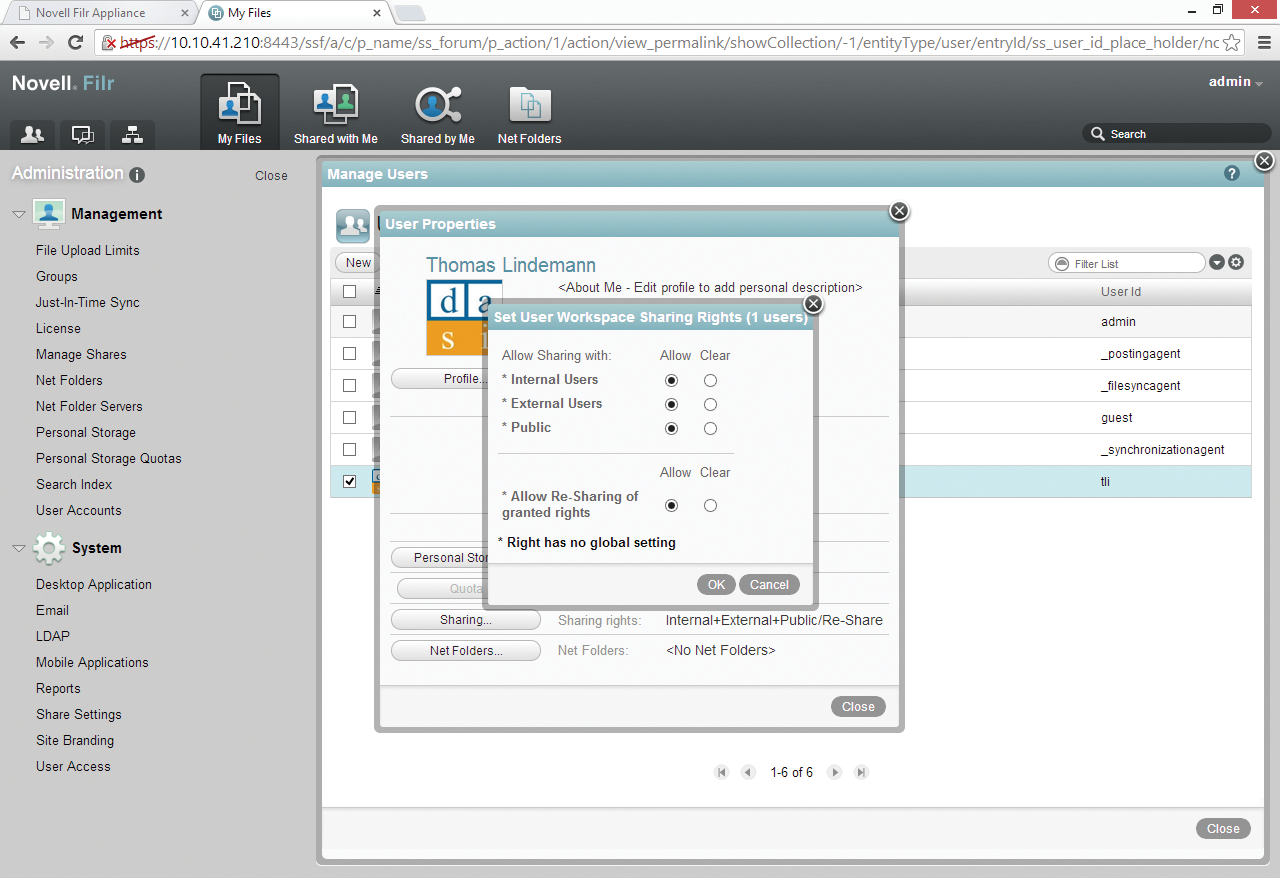Open the Share Settings menu item
Screen dimensions: 1280x878
click(79, 714)
